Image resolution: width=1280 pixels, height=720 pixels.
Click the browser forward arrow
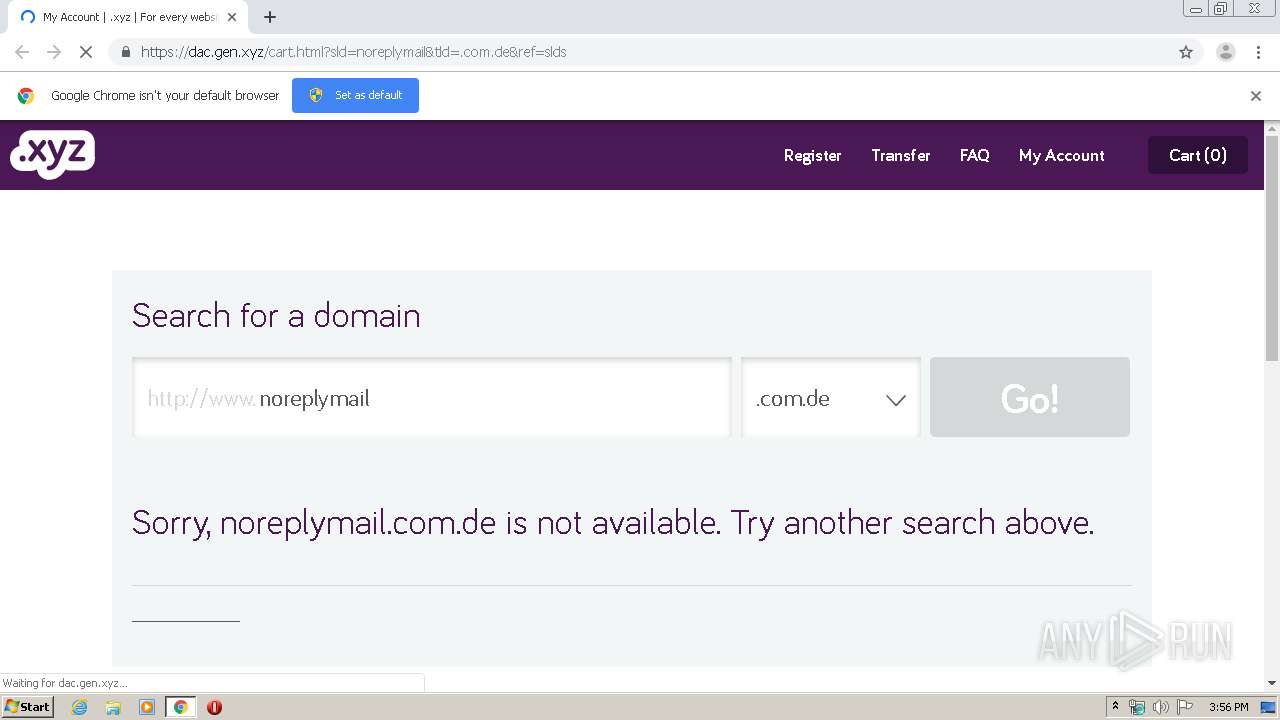coord(54,52)
